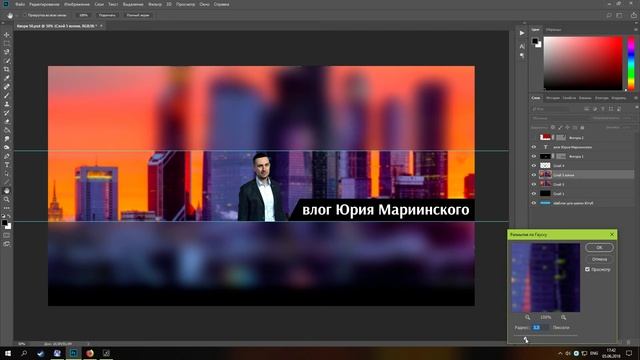Switch to the 'История' tab
The height and width of the screenshot is (360, 640).
(x=553, y=98)
